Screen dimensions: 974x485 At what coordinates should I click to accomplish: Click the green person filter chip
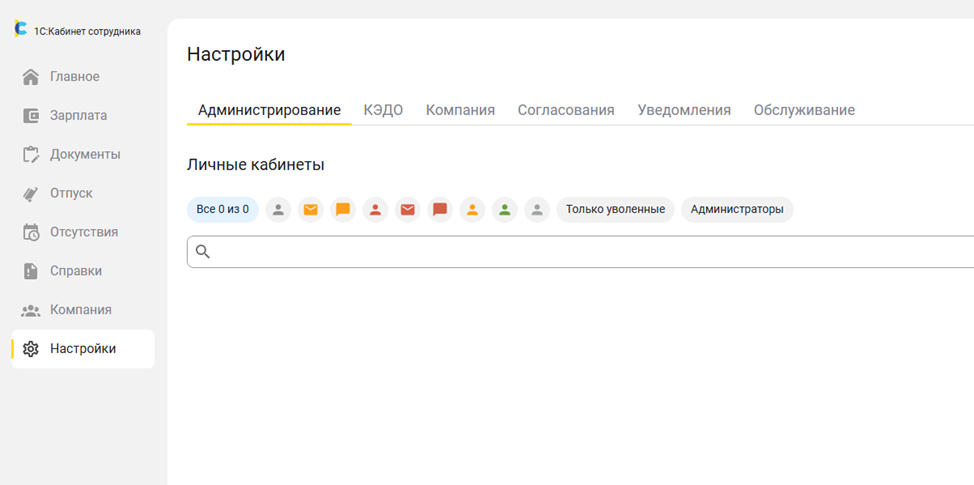tap(505, 210)
